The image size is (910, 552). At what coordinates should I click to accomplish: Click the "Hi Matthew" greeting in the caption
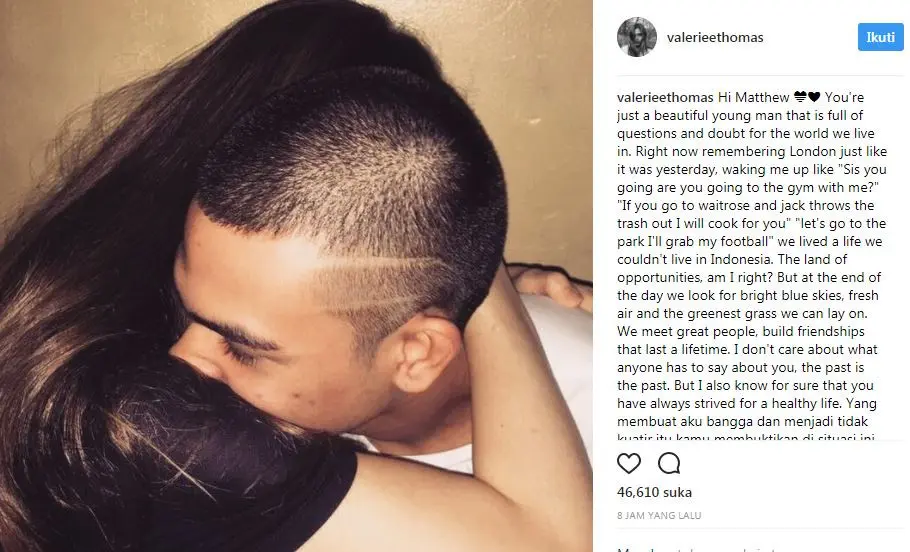click(753, 97)
